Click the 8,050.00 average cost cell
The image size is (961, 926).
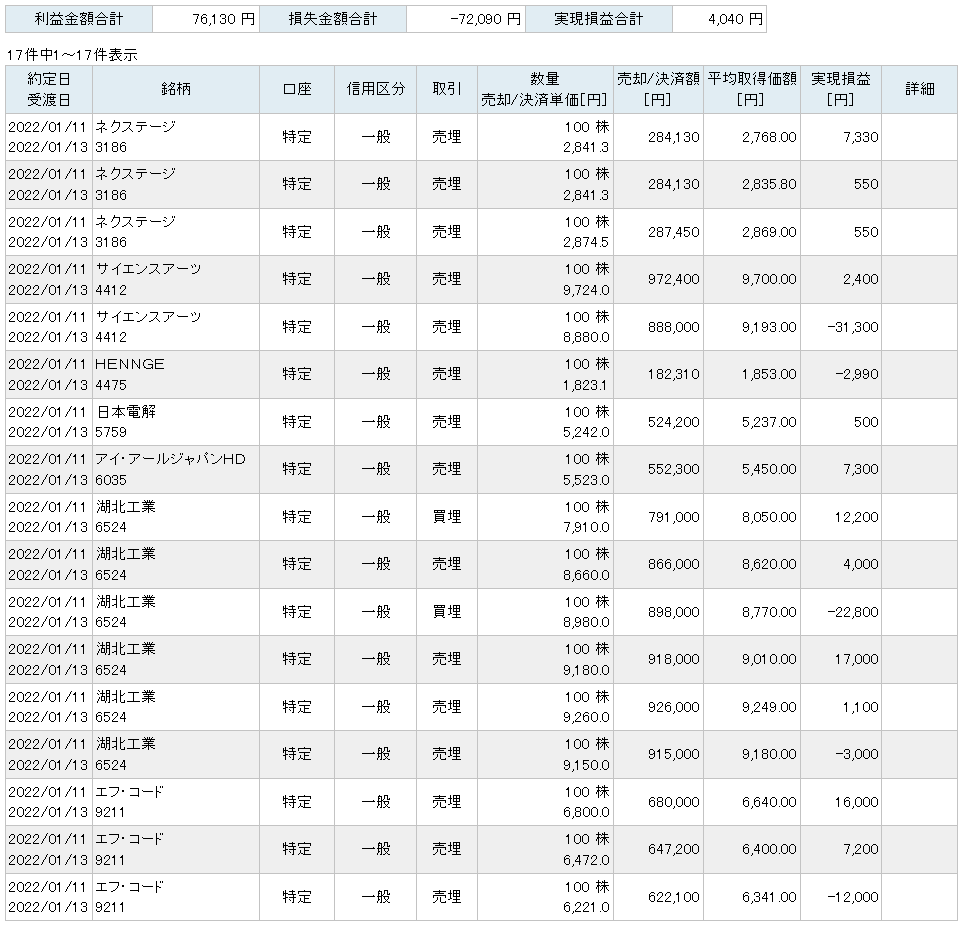coord(752,517)
